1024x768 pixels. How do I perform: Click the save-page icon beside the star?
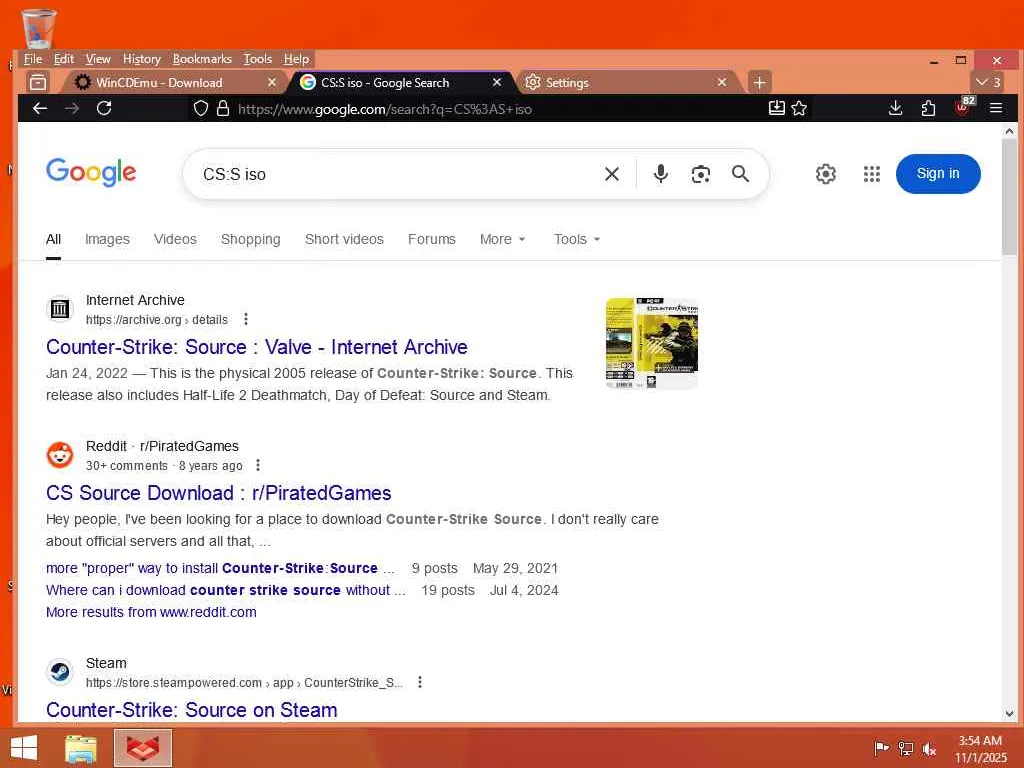click(x=776, y=108)
